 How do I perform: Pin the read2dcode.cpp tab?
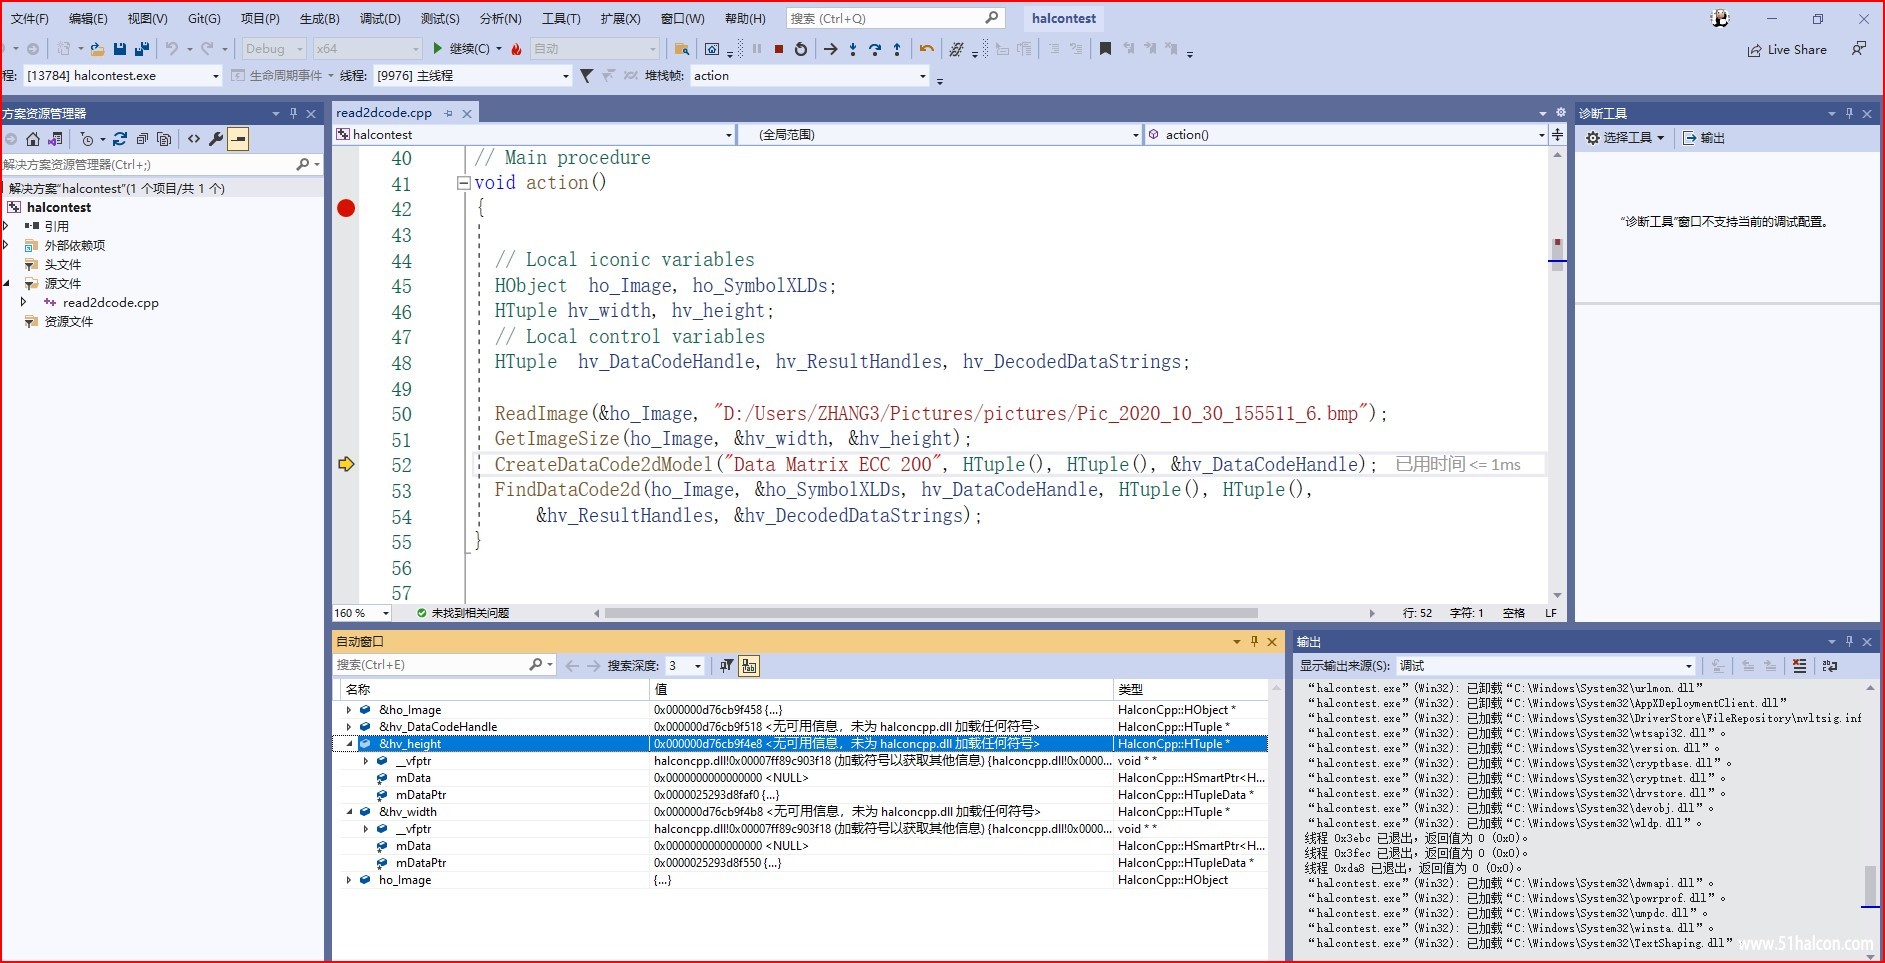(x=449, y=114)
